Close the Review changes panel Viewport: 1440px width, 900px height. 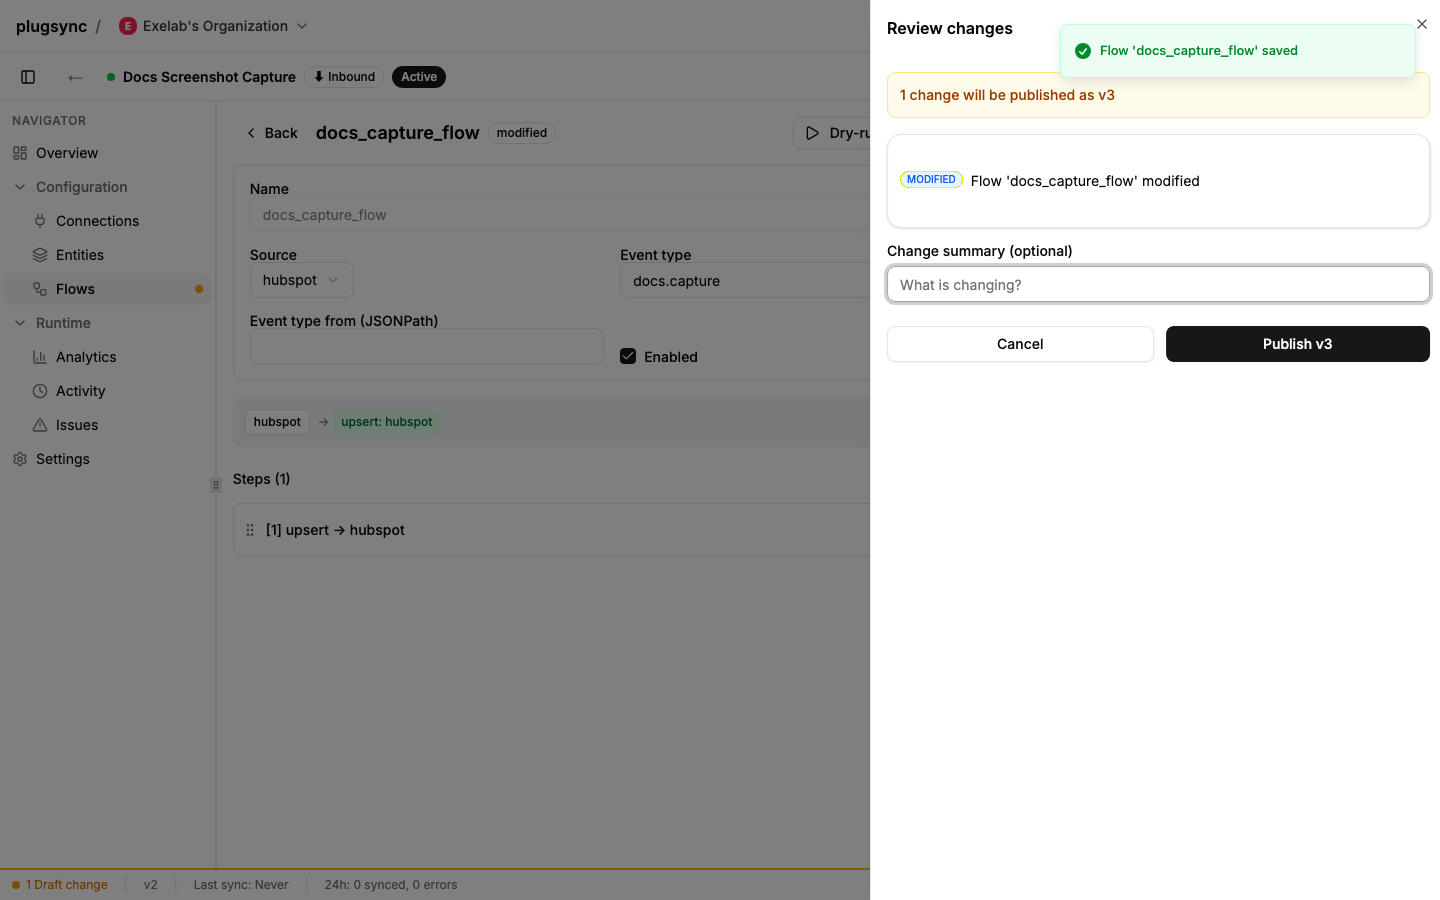tap(1422, 24)
